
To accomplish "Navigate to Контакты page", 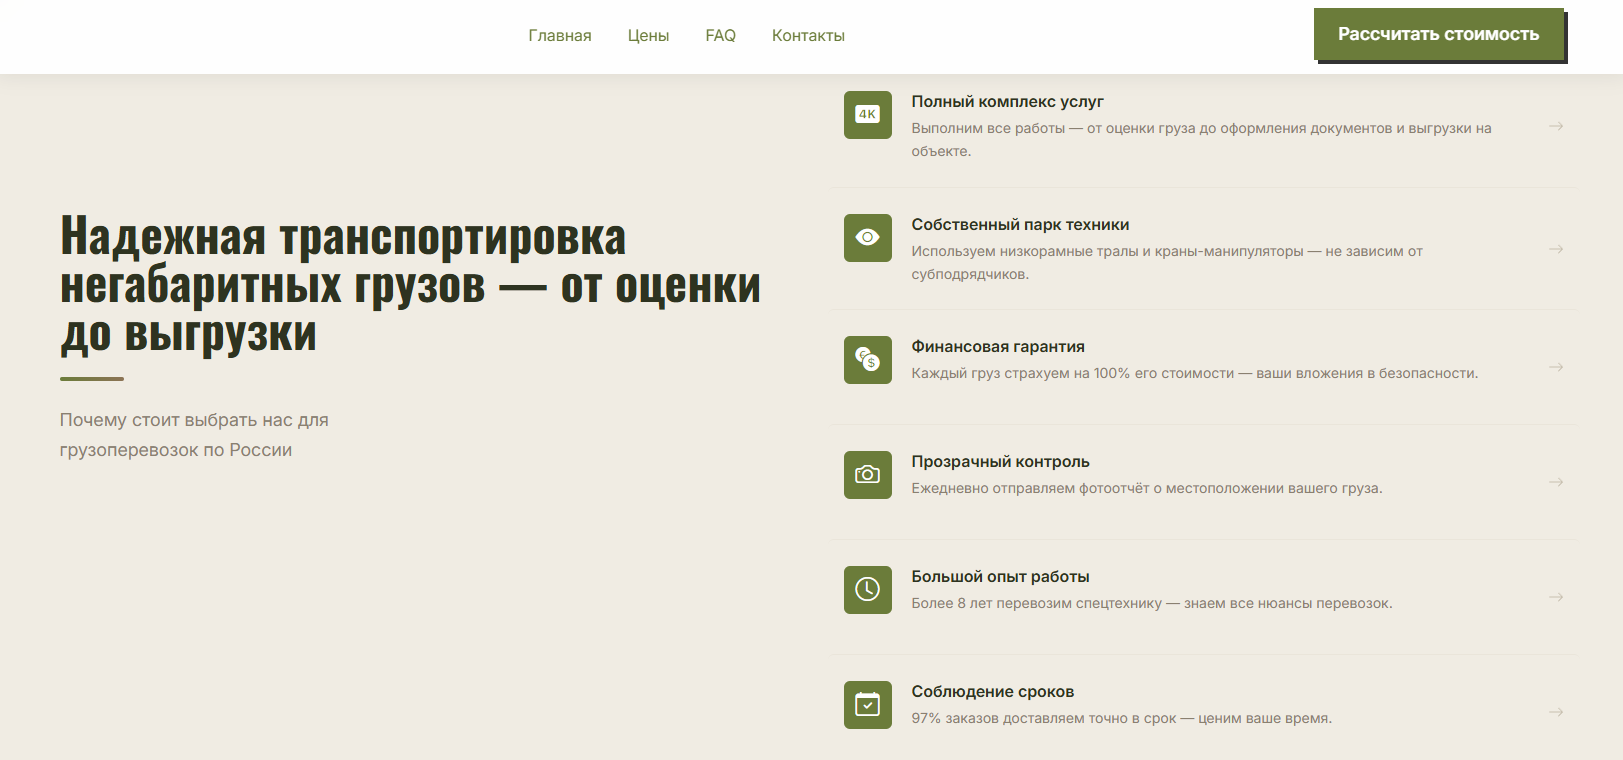I will [808, 36].
